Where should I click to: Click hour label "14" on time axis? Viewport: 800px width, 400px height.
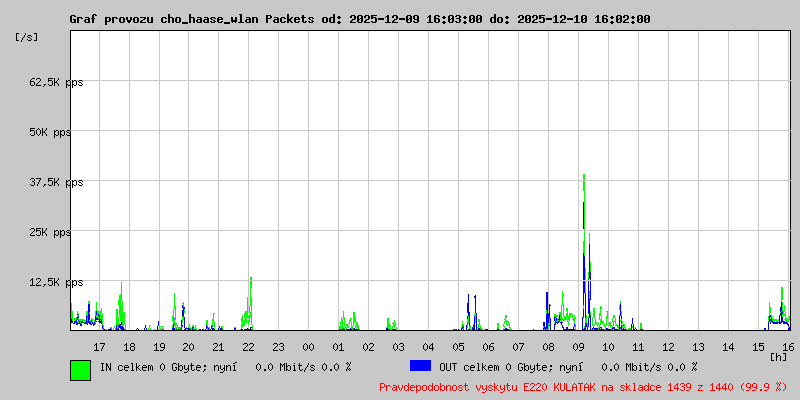(x=728, y=347)
